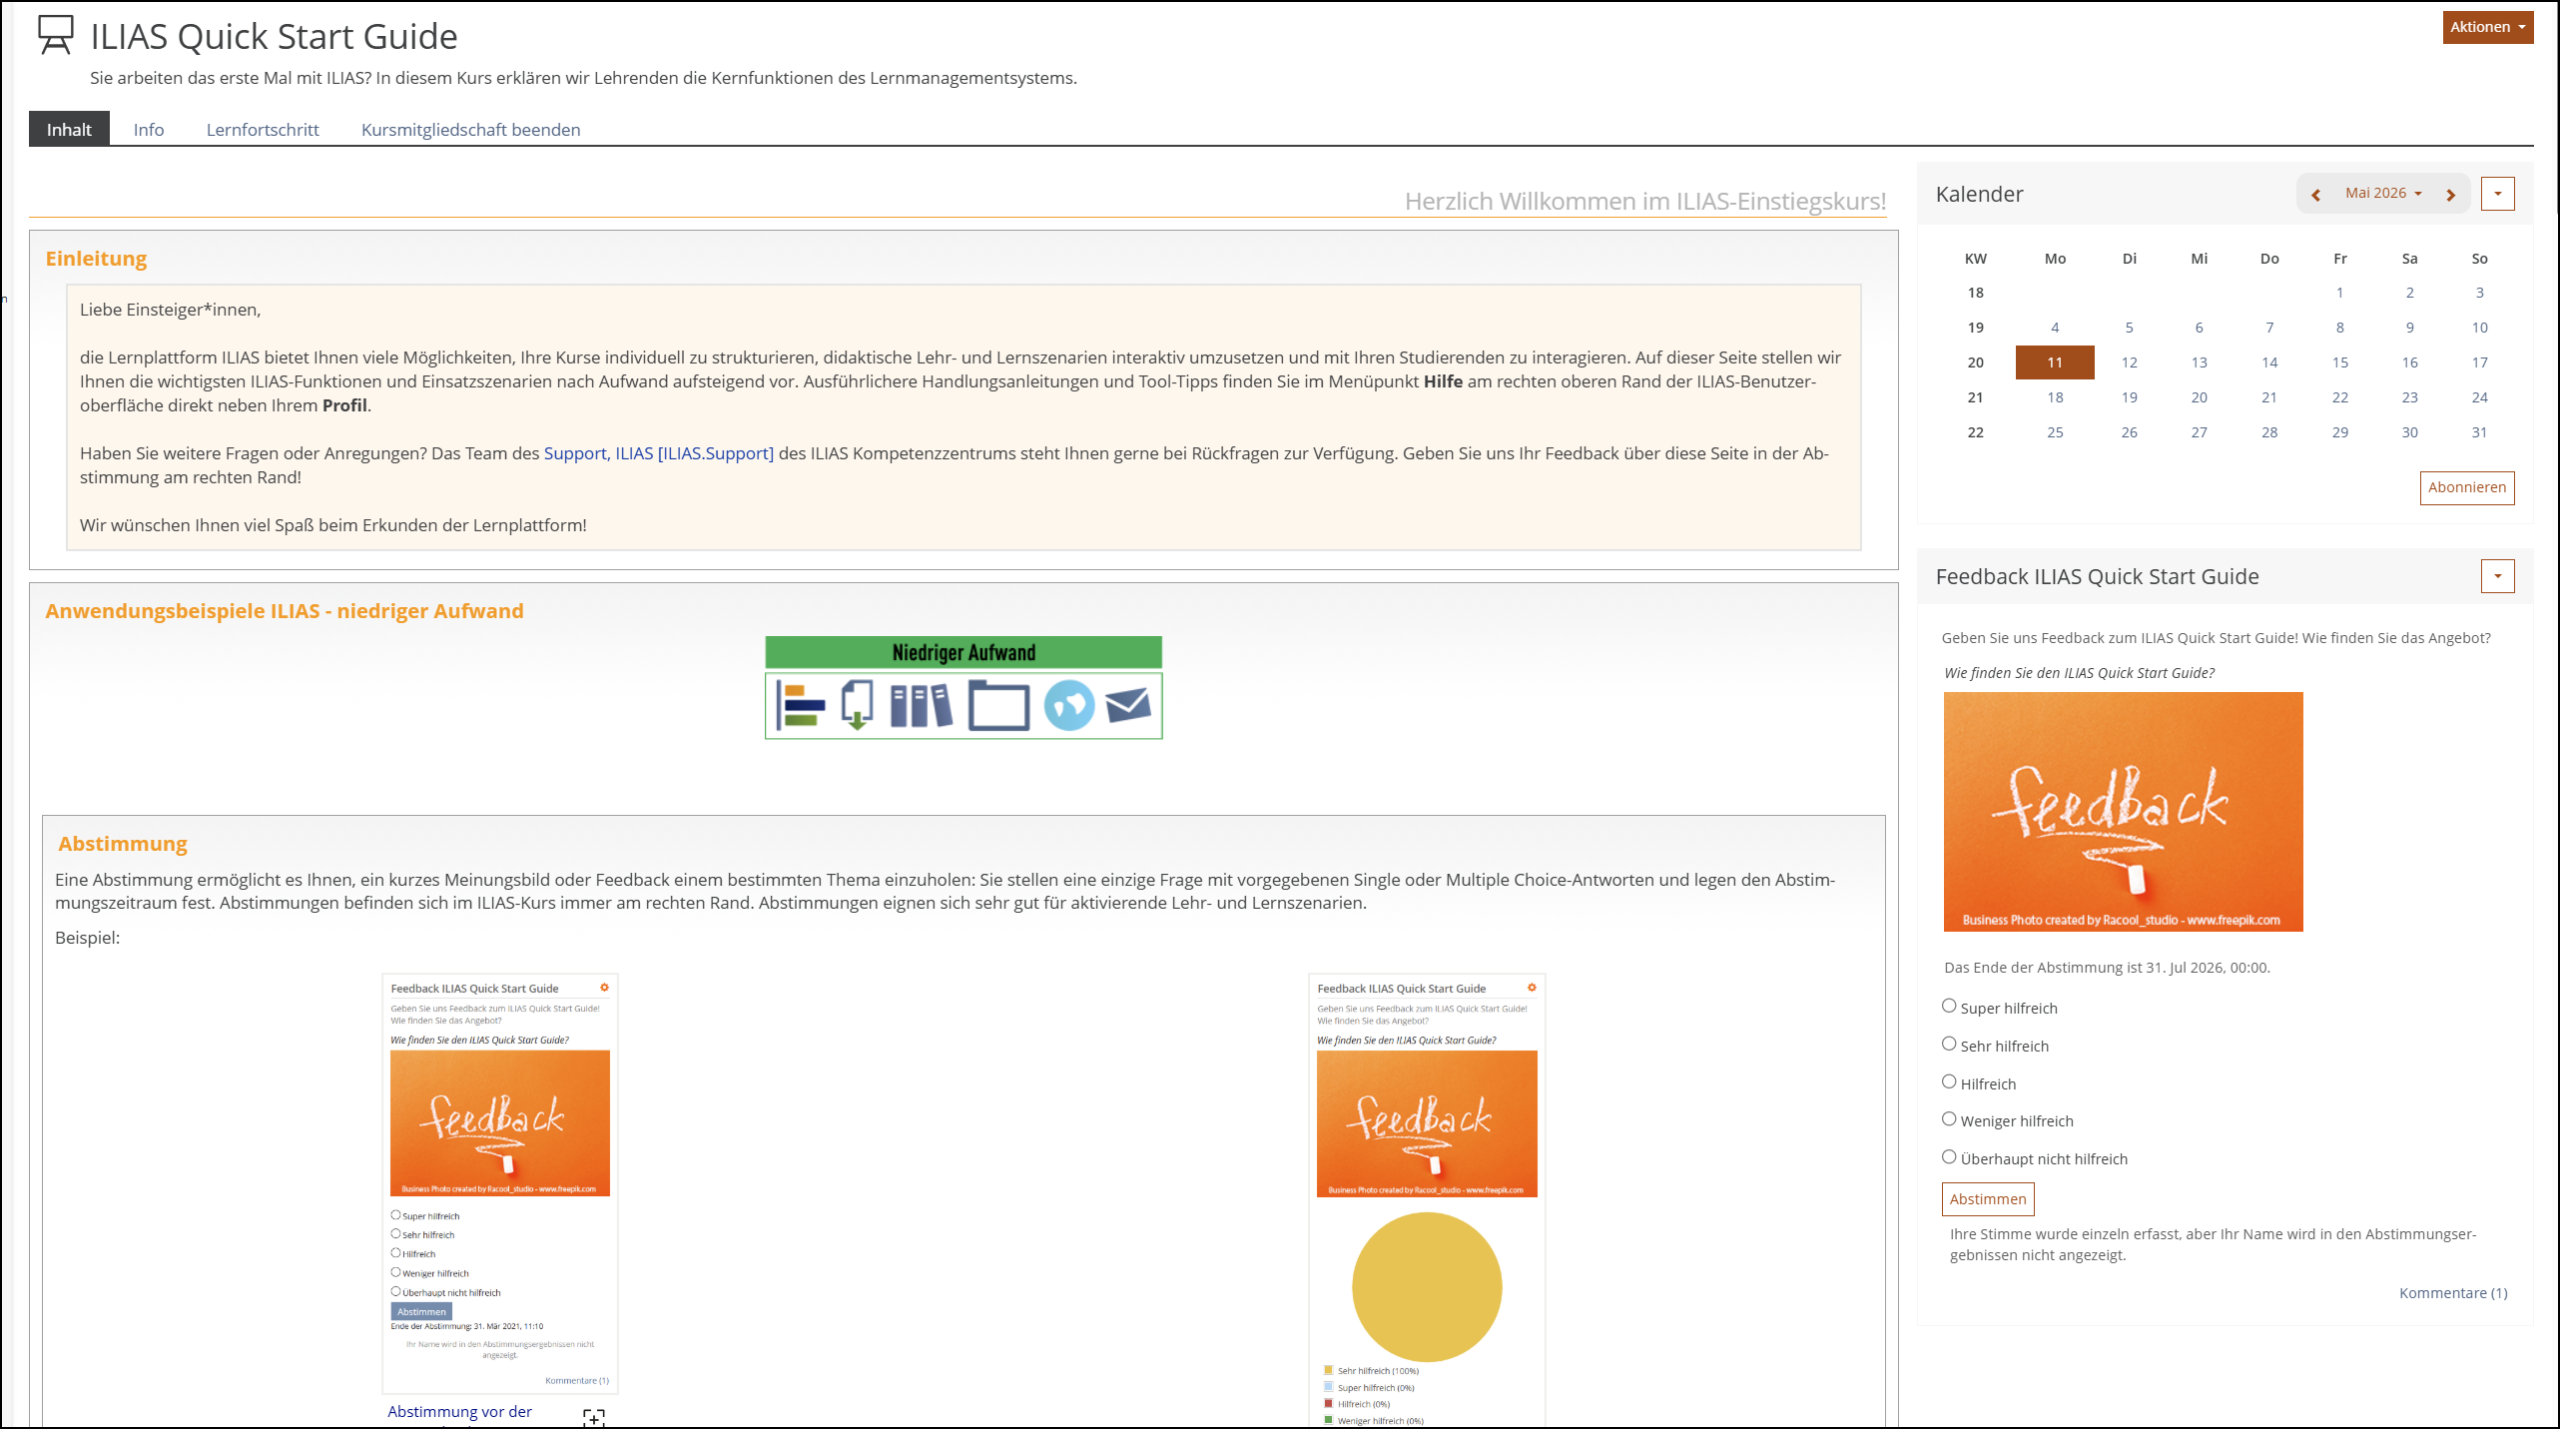Click the 'Kalender' block title
The height and width of the screenshot is (1429, 2560).
click(1979, 194)
